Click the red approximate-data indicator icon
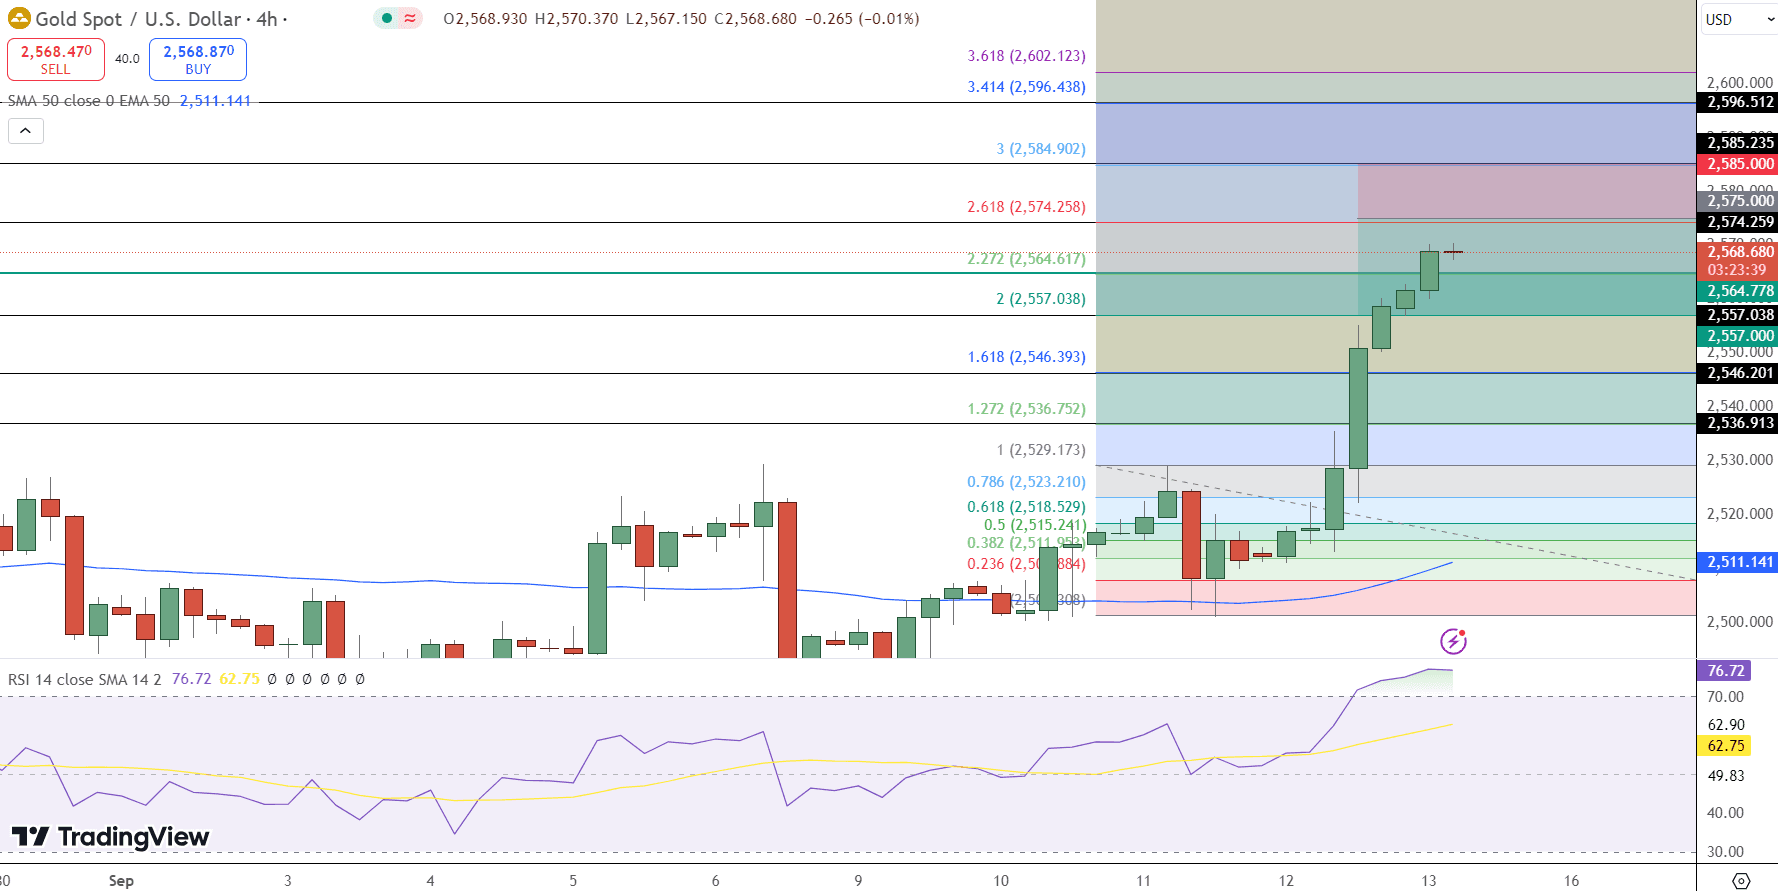The width and height of the screenshot is (1778, 891). [410, 18]
